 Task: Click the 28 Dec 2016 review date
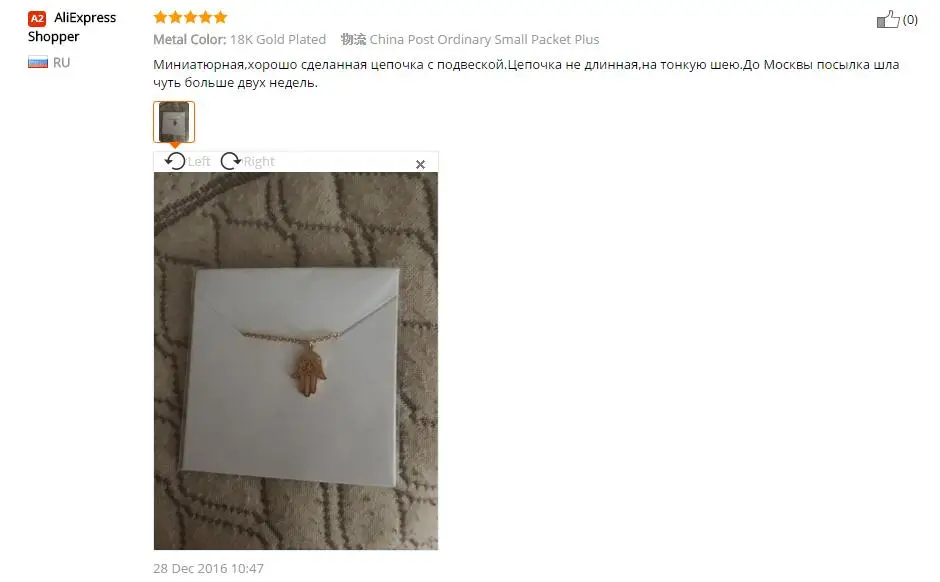[x=208, y=568]
